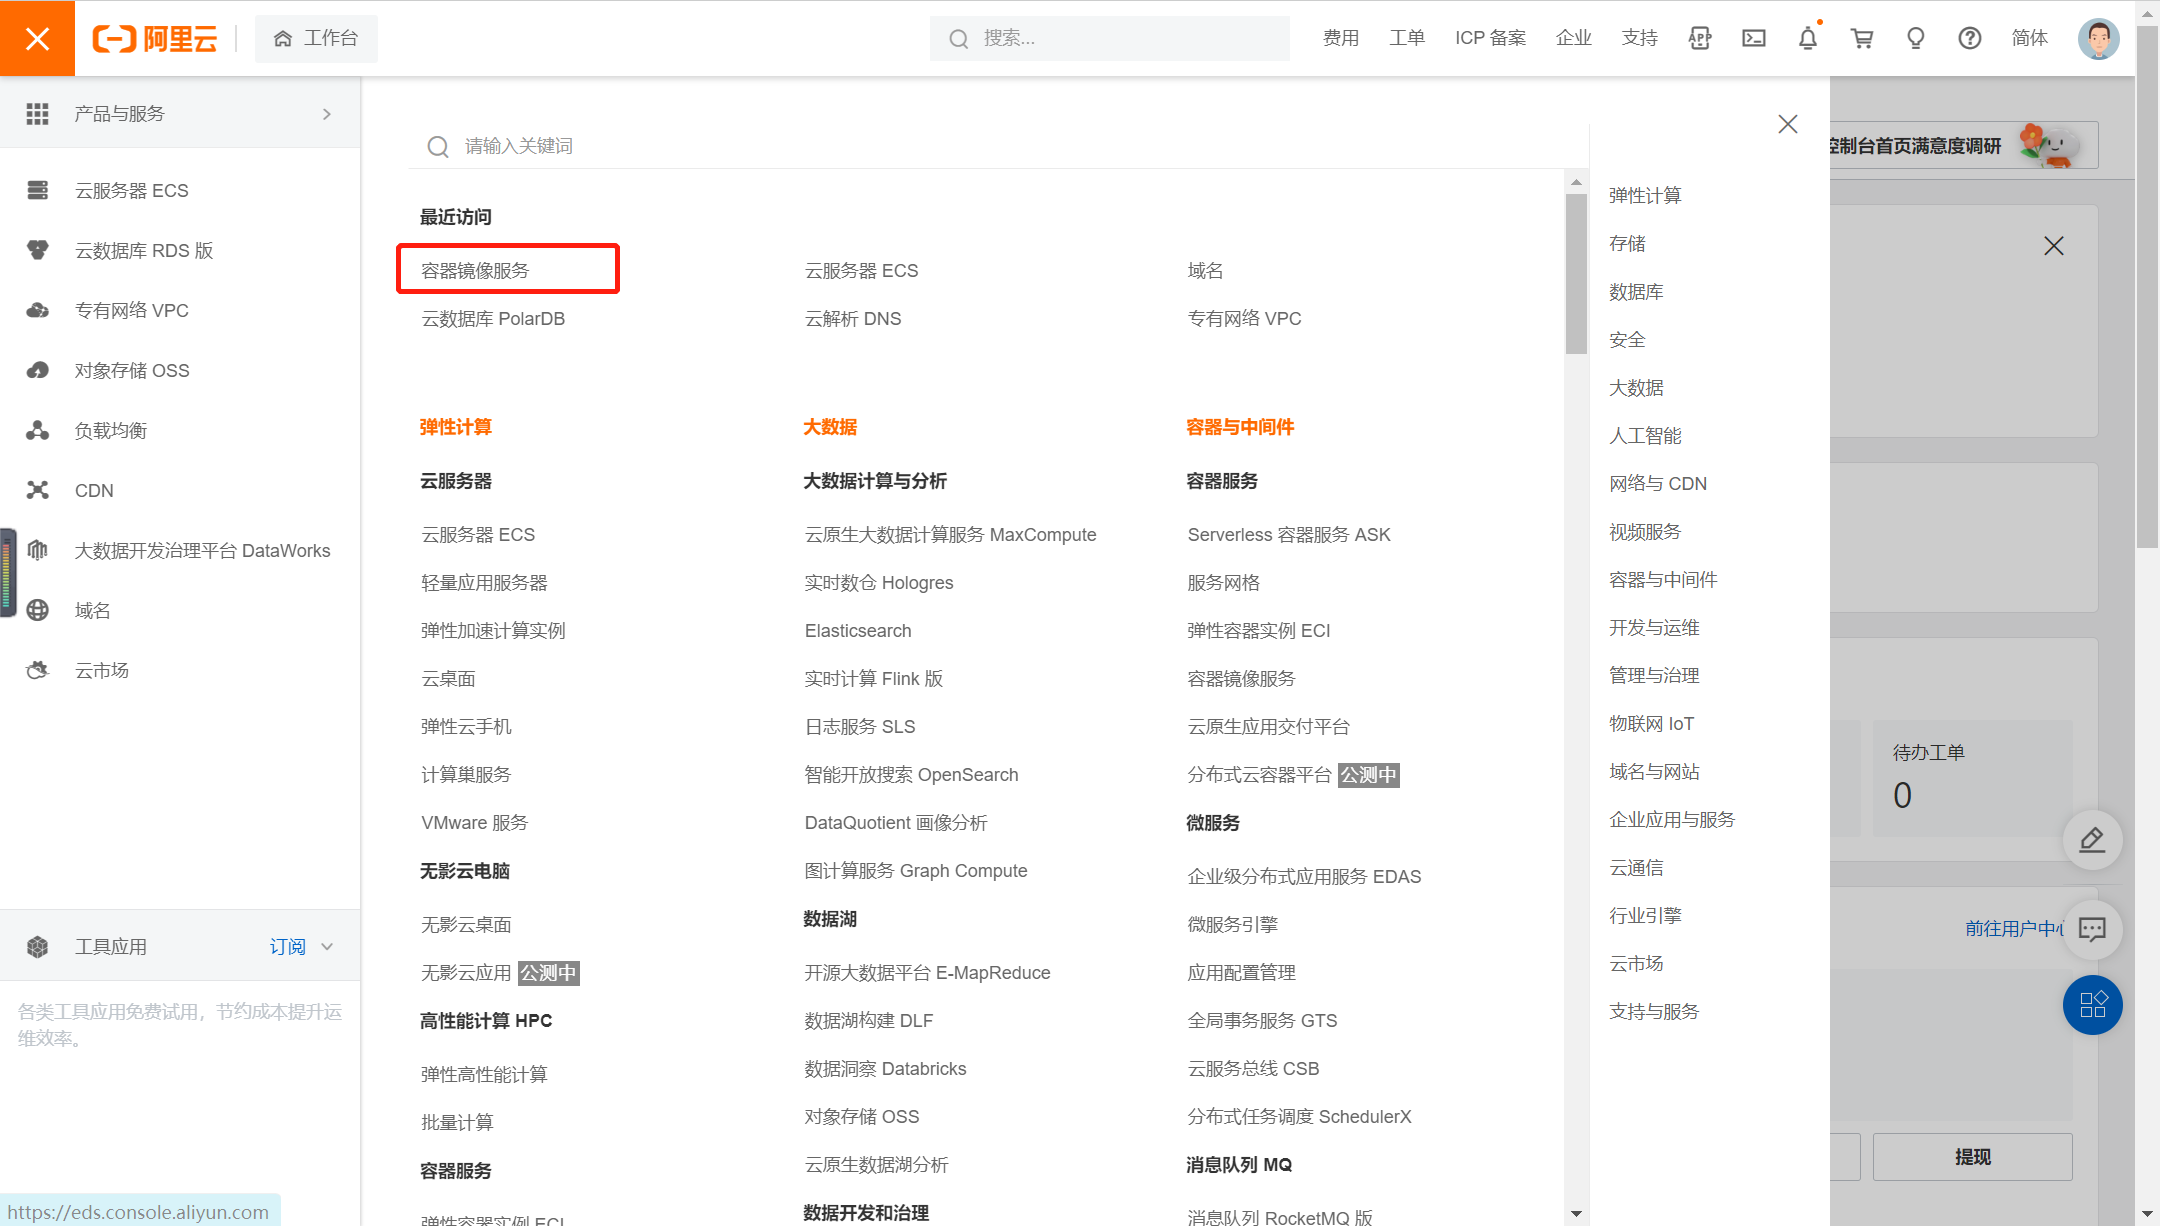This screenshot has height=1226, width=2160.
Task: Click the blue floating grid widget button
Action: tap(2092, 1004)
